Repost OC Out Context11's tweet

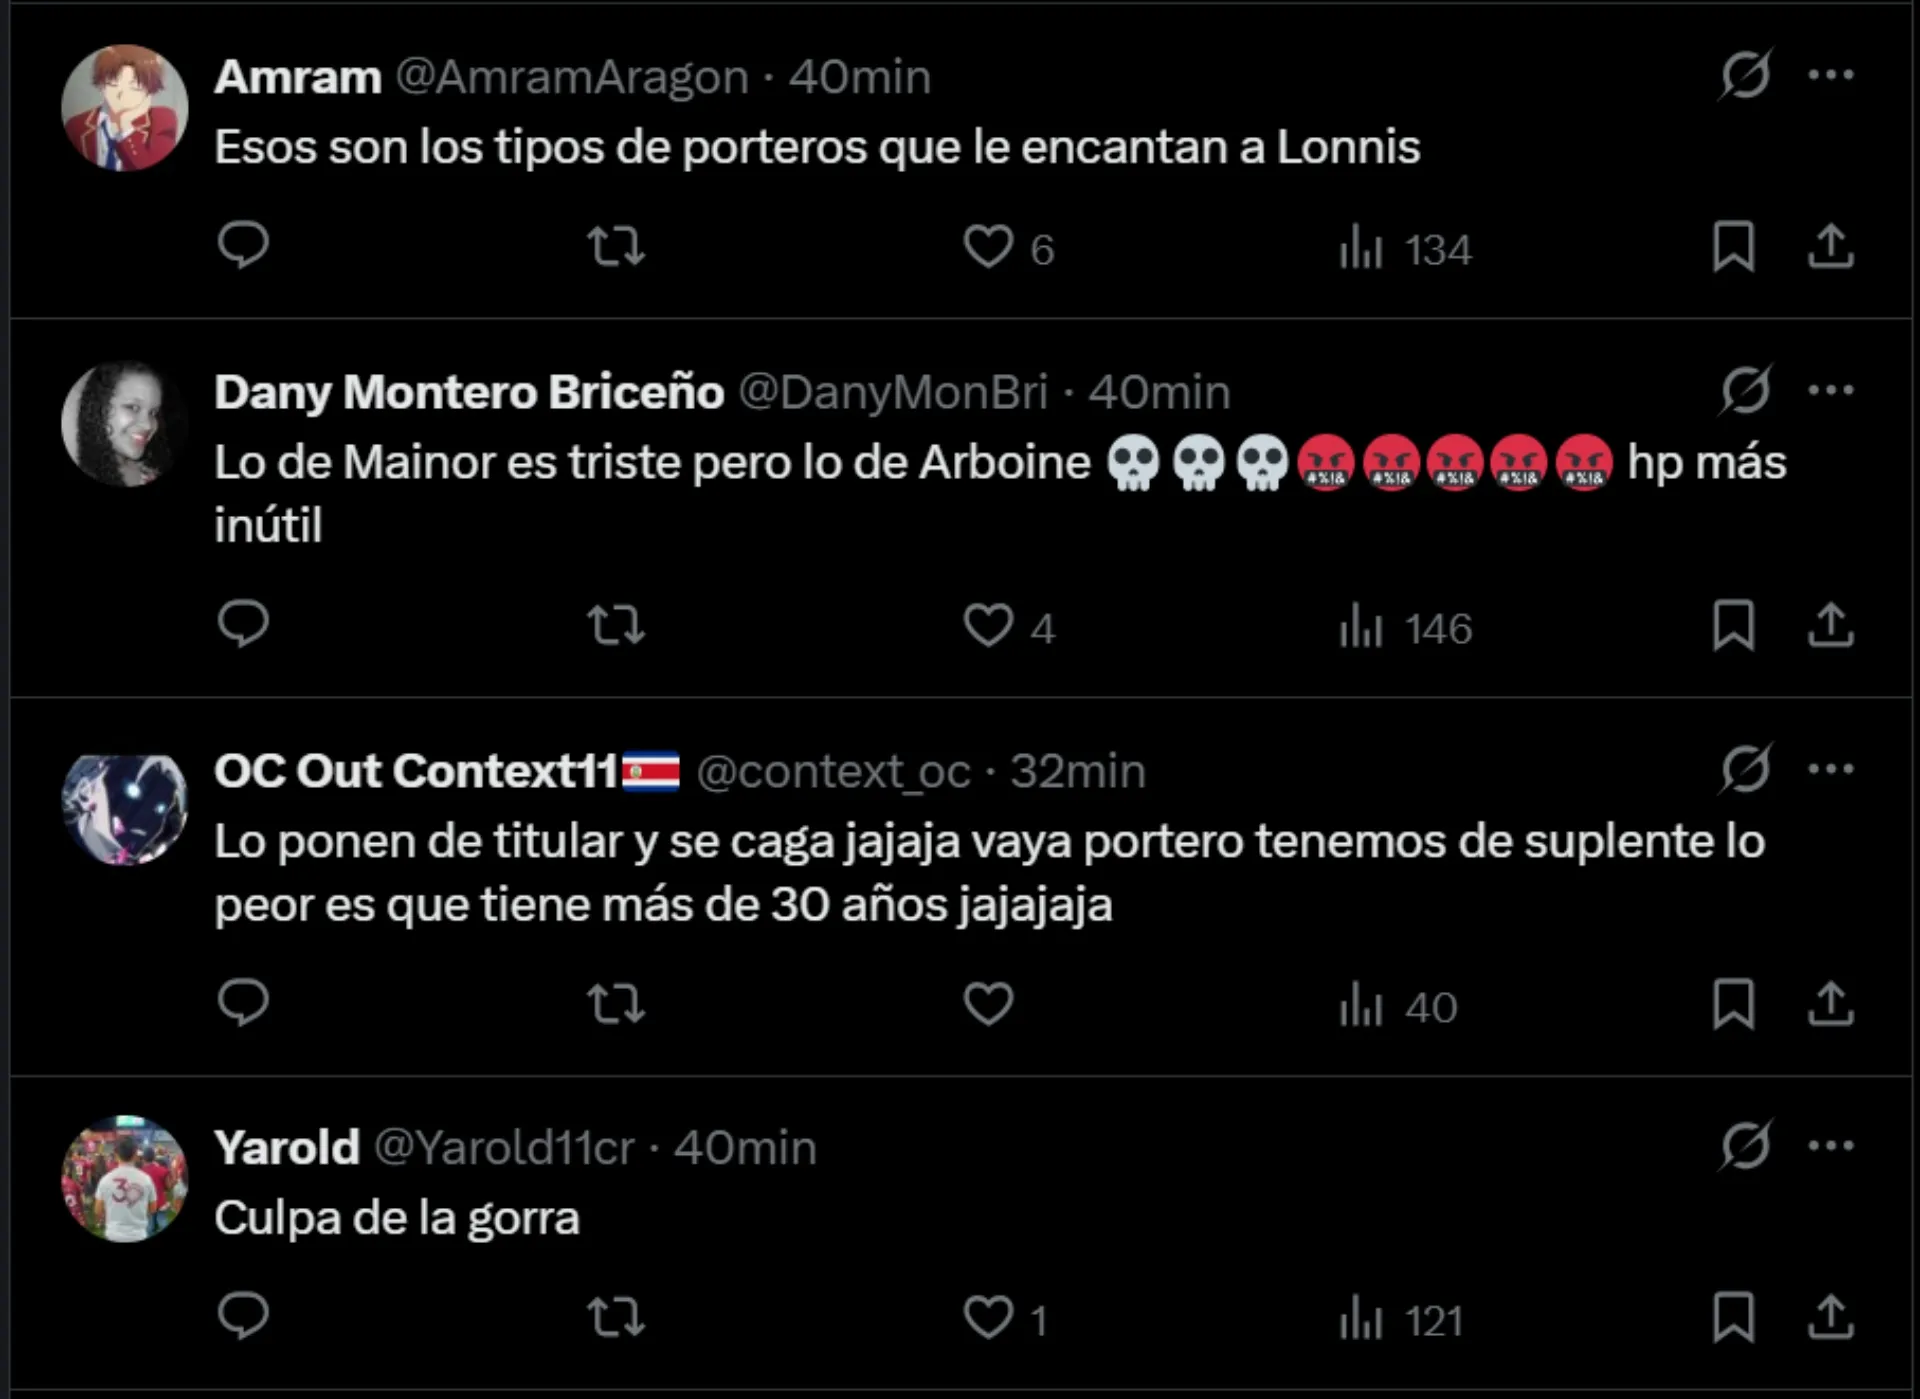615,1004
